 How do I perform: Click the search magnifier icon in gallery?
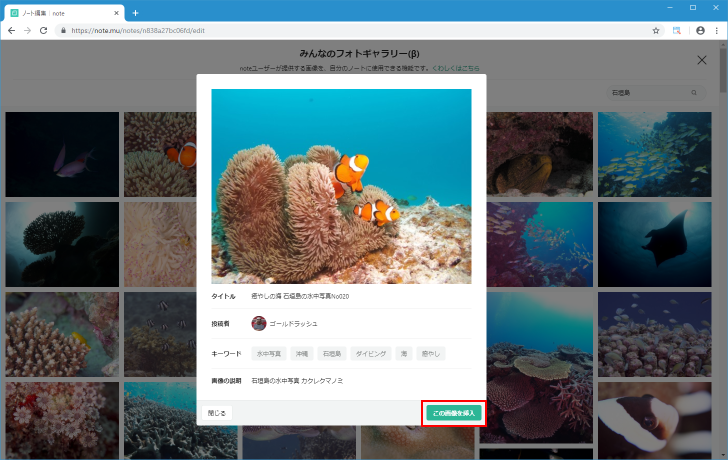(694, 93)
